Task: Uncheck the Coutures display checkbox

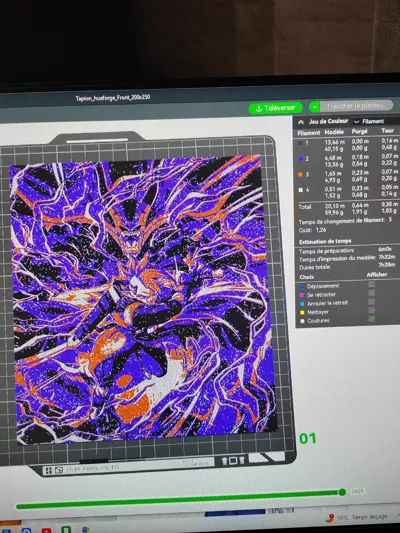Action: click(371, 319)
